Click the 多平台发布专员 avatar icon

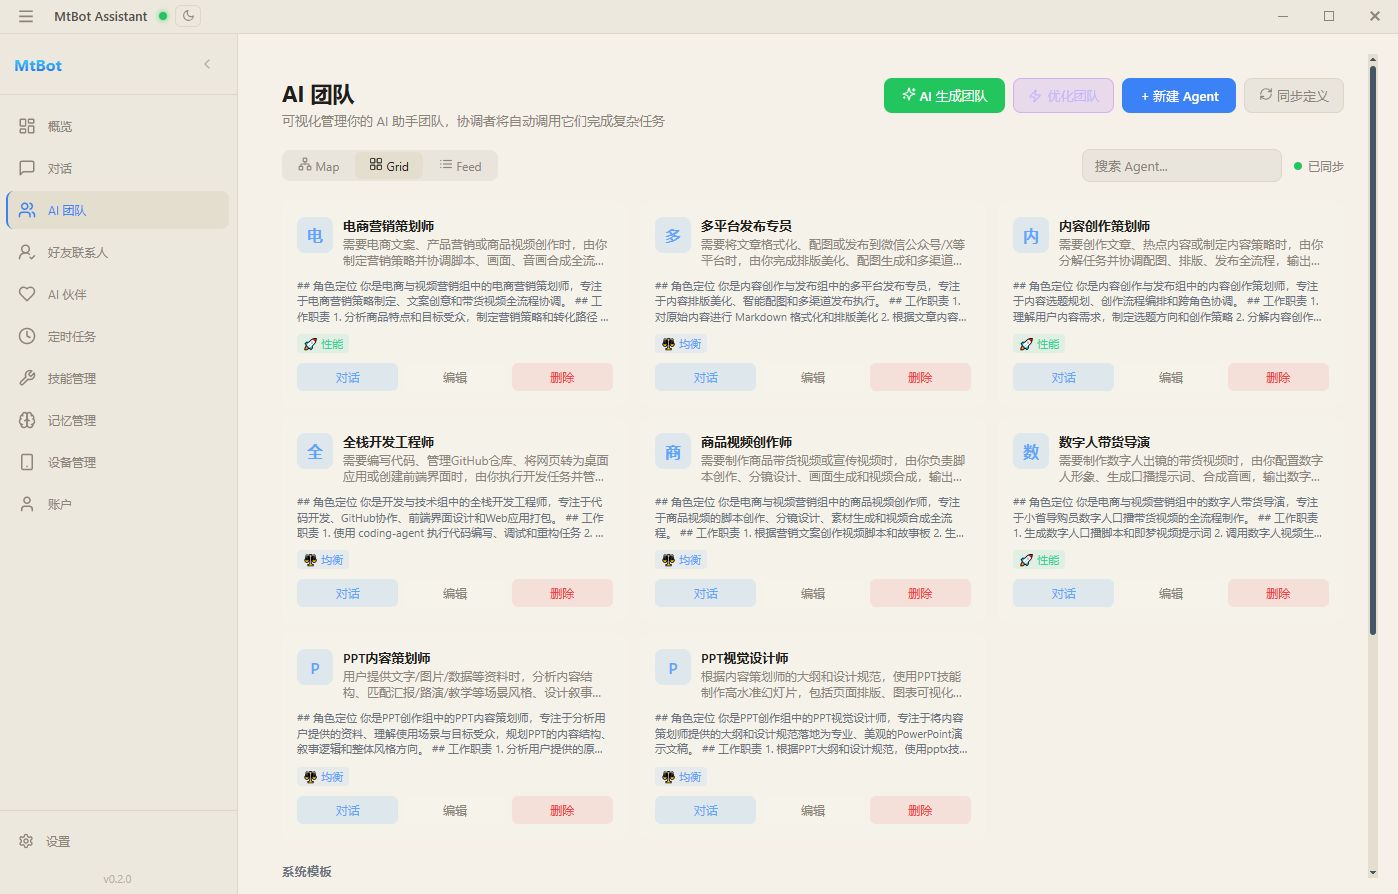673,236
